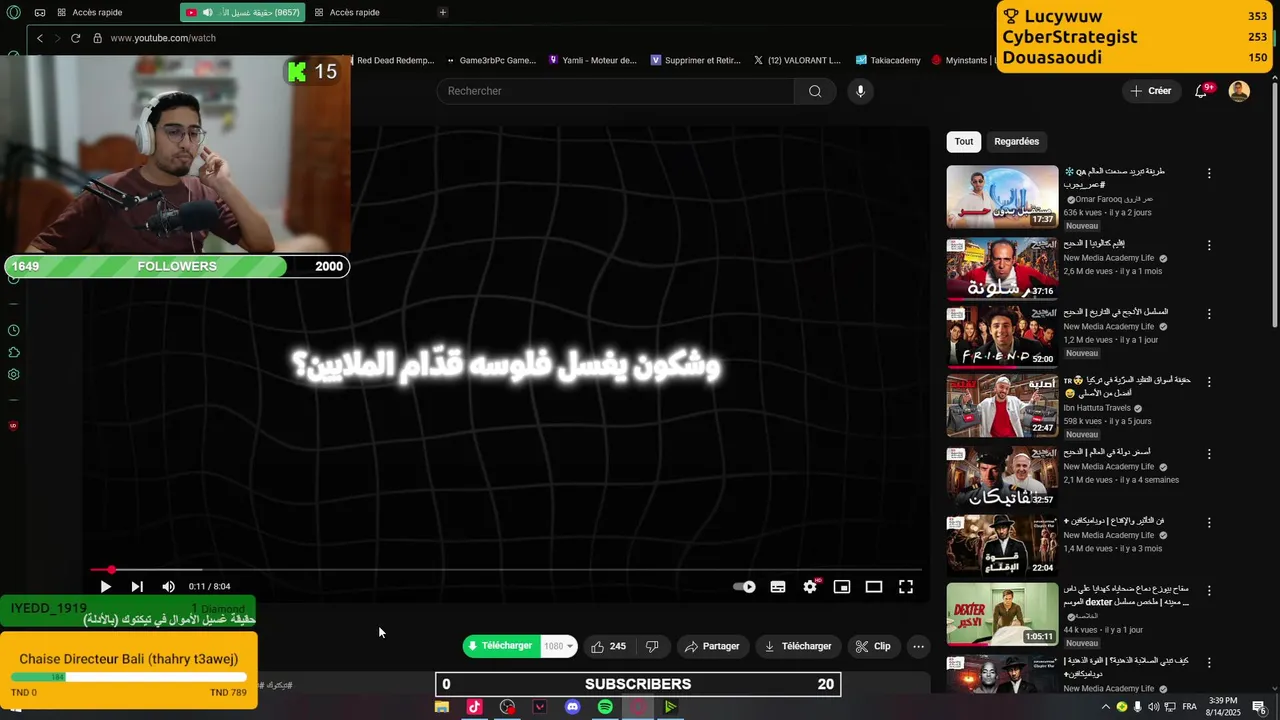Open the 1:05:11 Dexter video thumbnail

point(1002,614)
